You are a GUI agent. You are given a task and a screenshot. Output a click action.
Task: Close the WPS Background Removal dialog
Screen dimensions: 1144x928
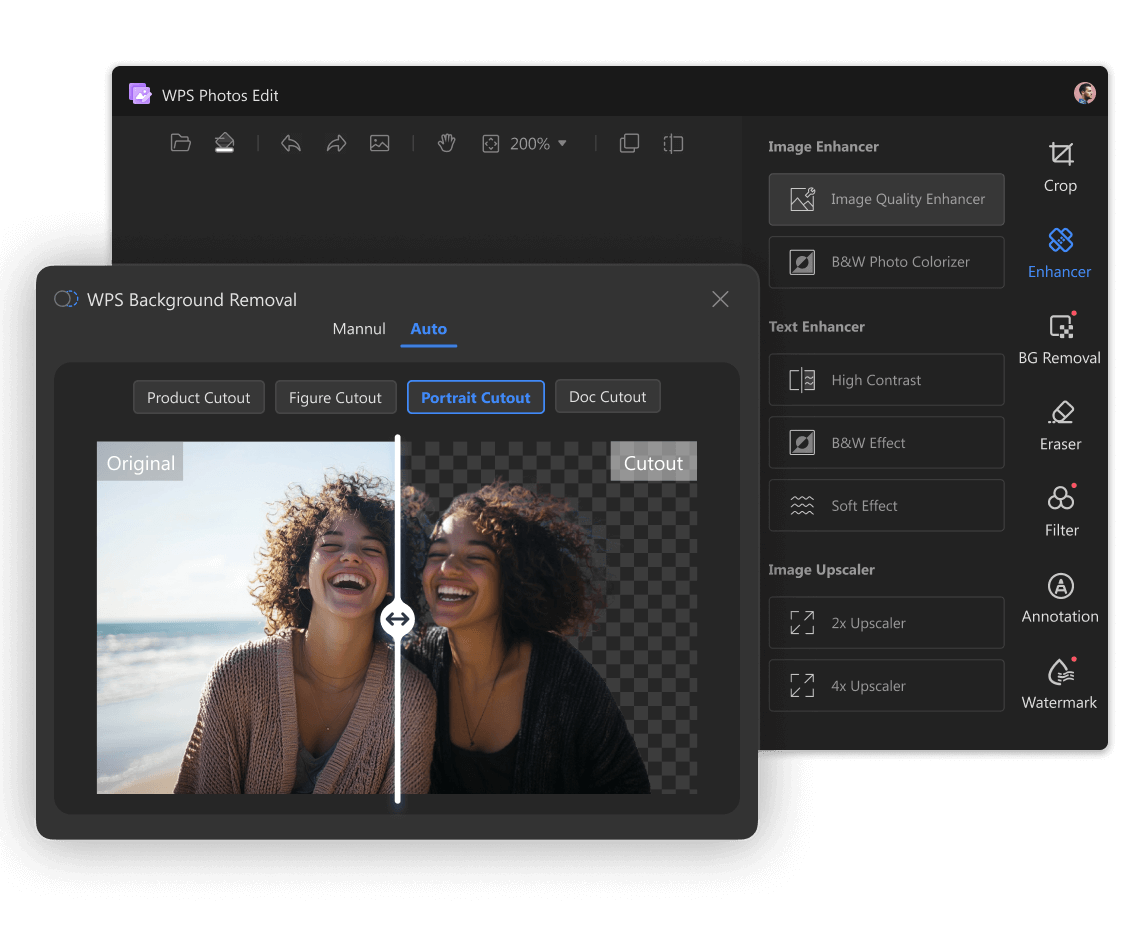click(x=720, y=299)
